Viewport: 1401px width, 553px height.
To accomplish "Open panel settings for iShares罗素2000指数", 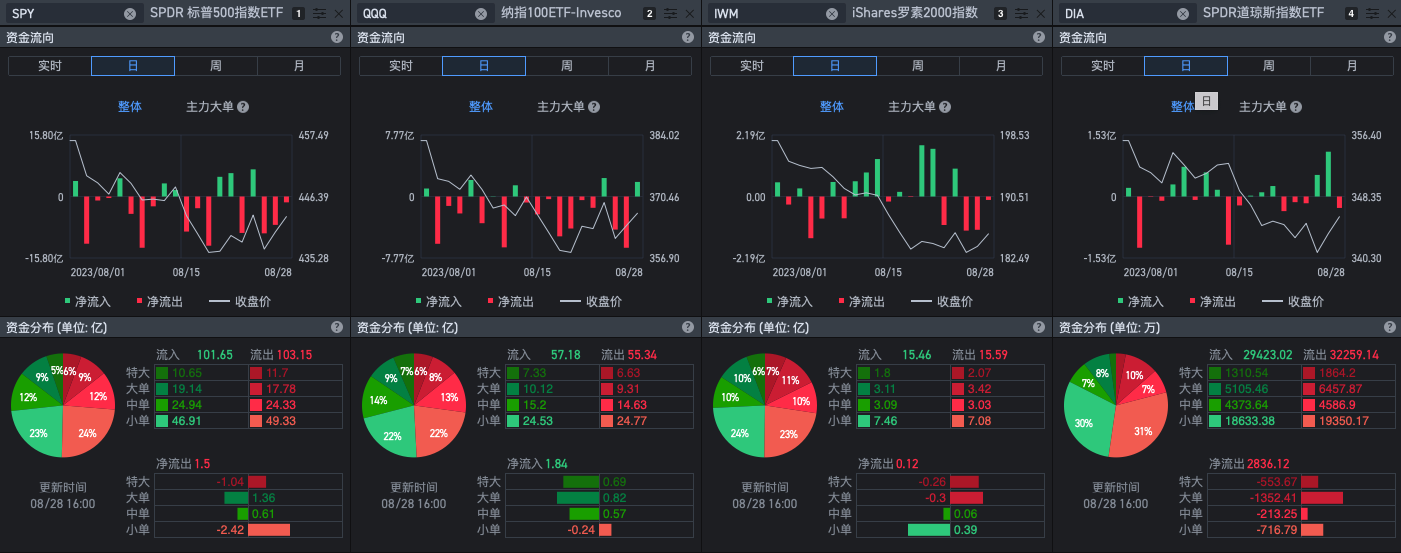I will (1022, 14).
